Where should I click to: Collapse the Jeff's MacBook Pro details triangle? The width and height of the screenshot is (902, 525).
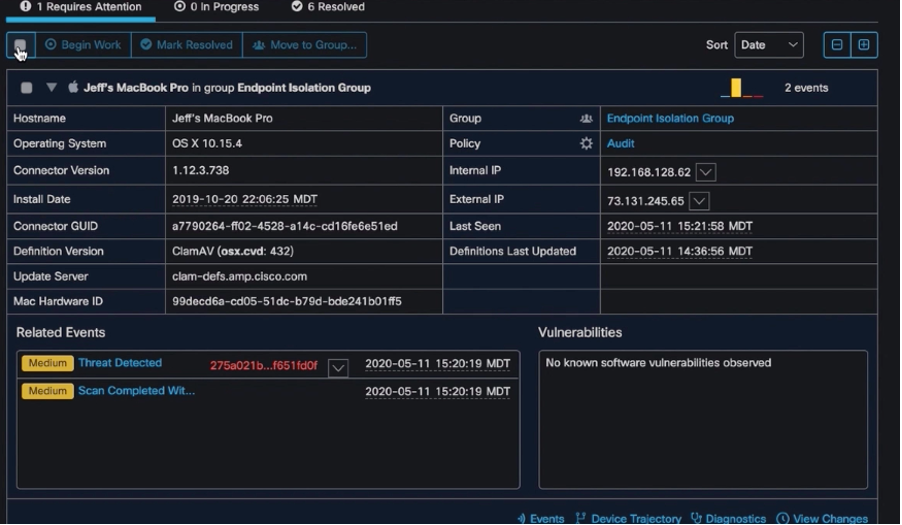(51, 88)
